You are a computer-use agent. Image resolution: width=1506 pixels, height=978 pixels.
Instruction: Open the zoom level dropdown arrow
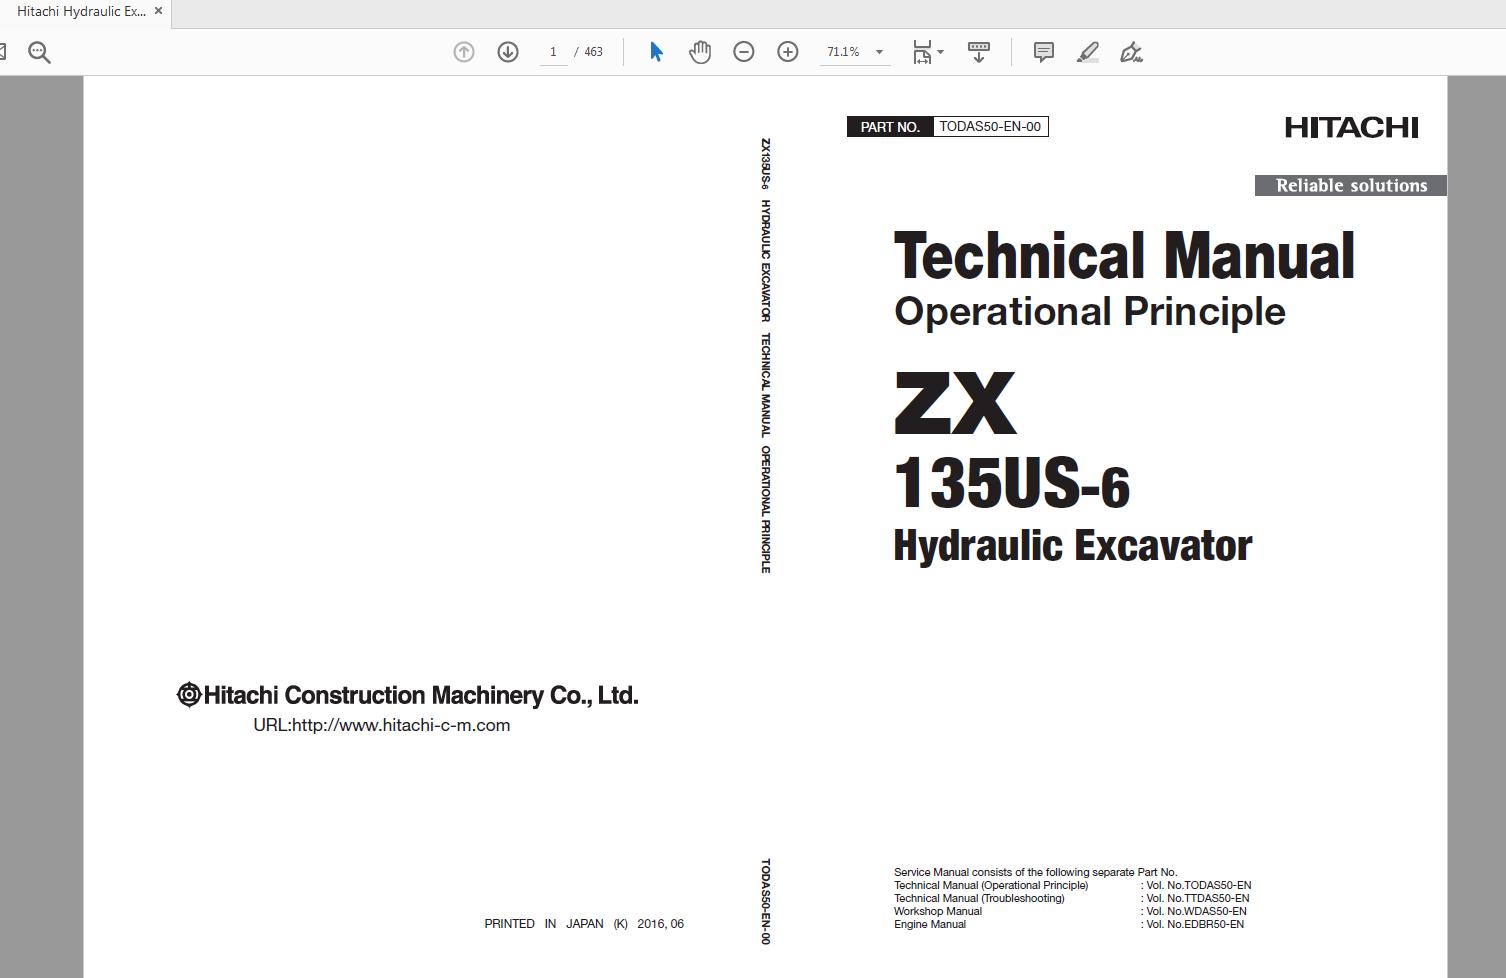tap(880, 52)
